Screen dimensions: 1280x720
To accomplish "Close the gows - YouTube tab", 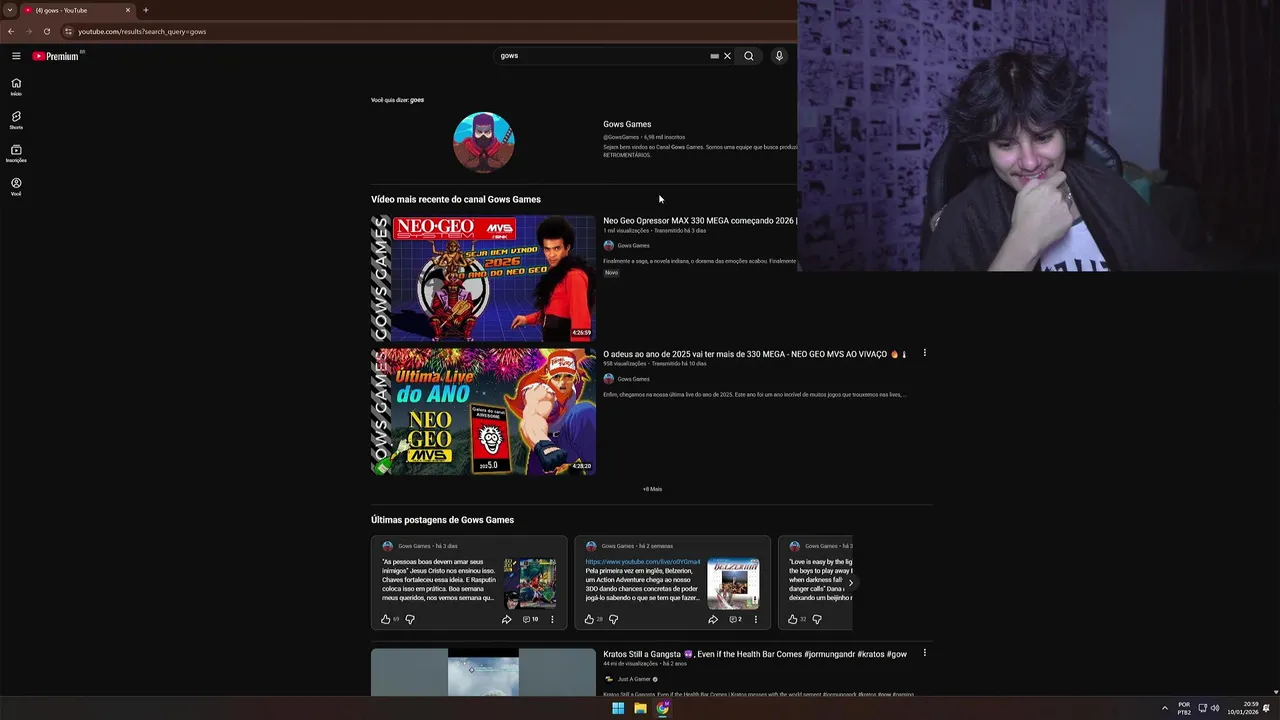I will [x=128, y=10].
